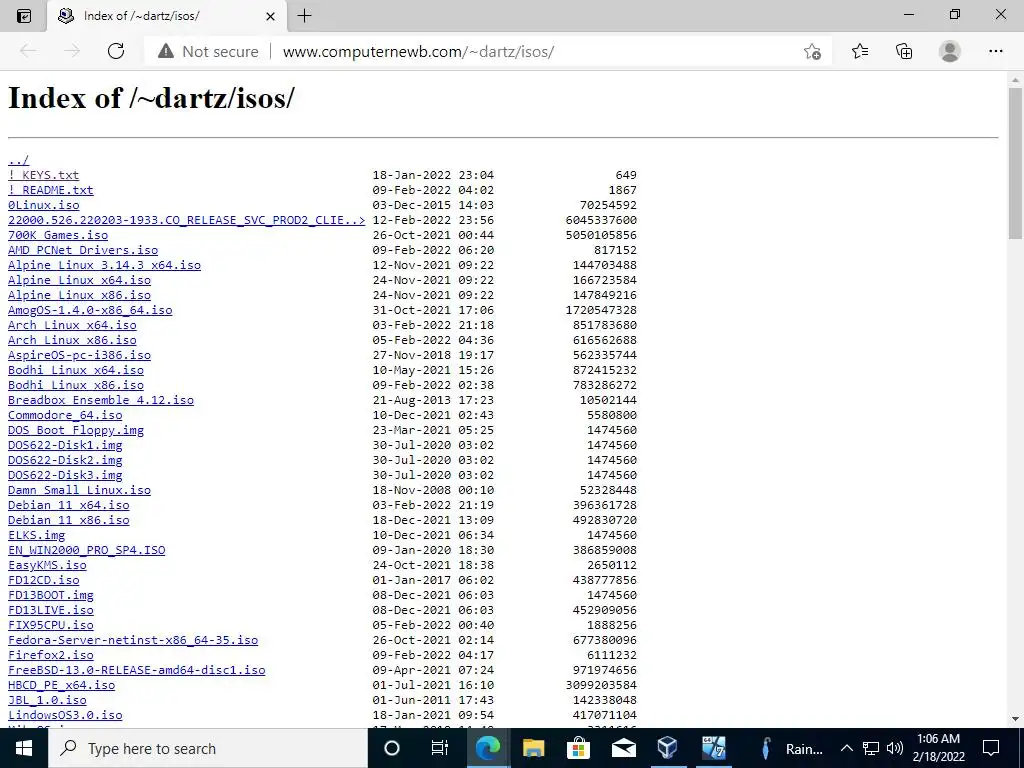The height and width of the screenshot is (768, 1024).
Task: Click FD13LIVE.iso link
Action: pos(50,611)
